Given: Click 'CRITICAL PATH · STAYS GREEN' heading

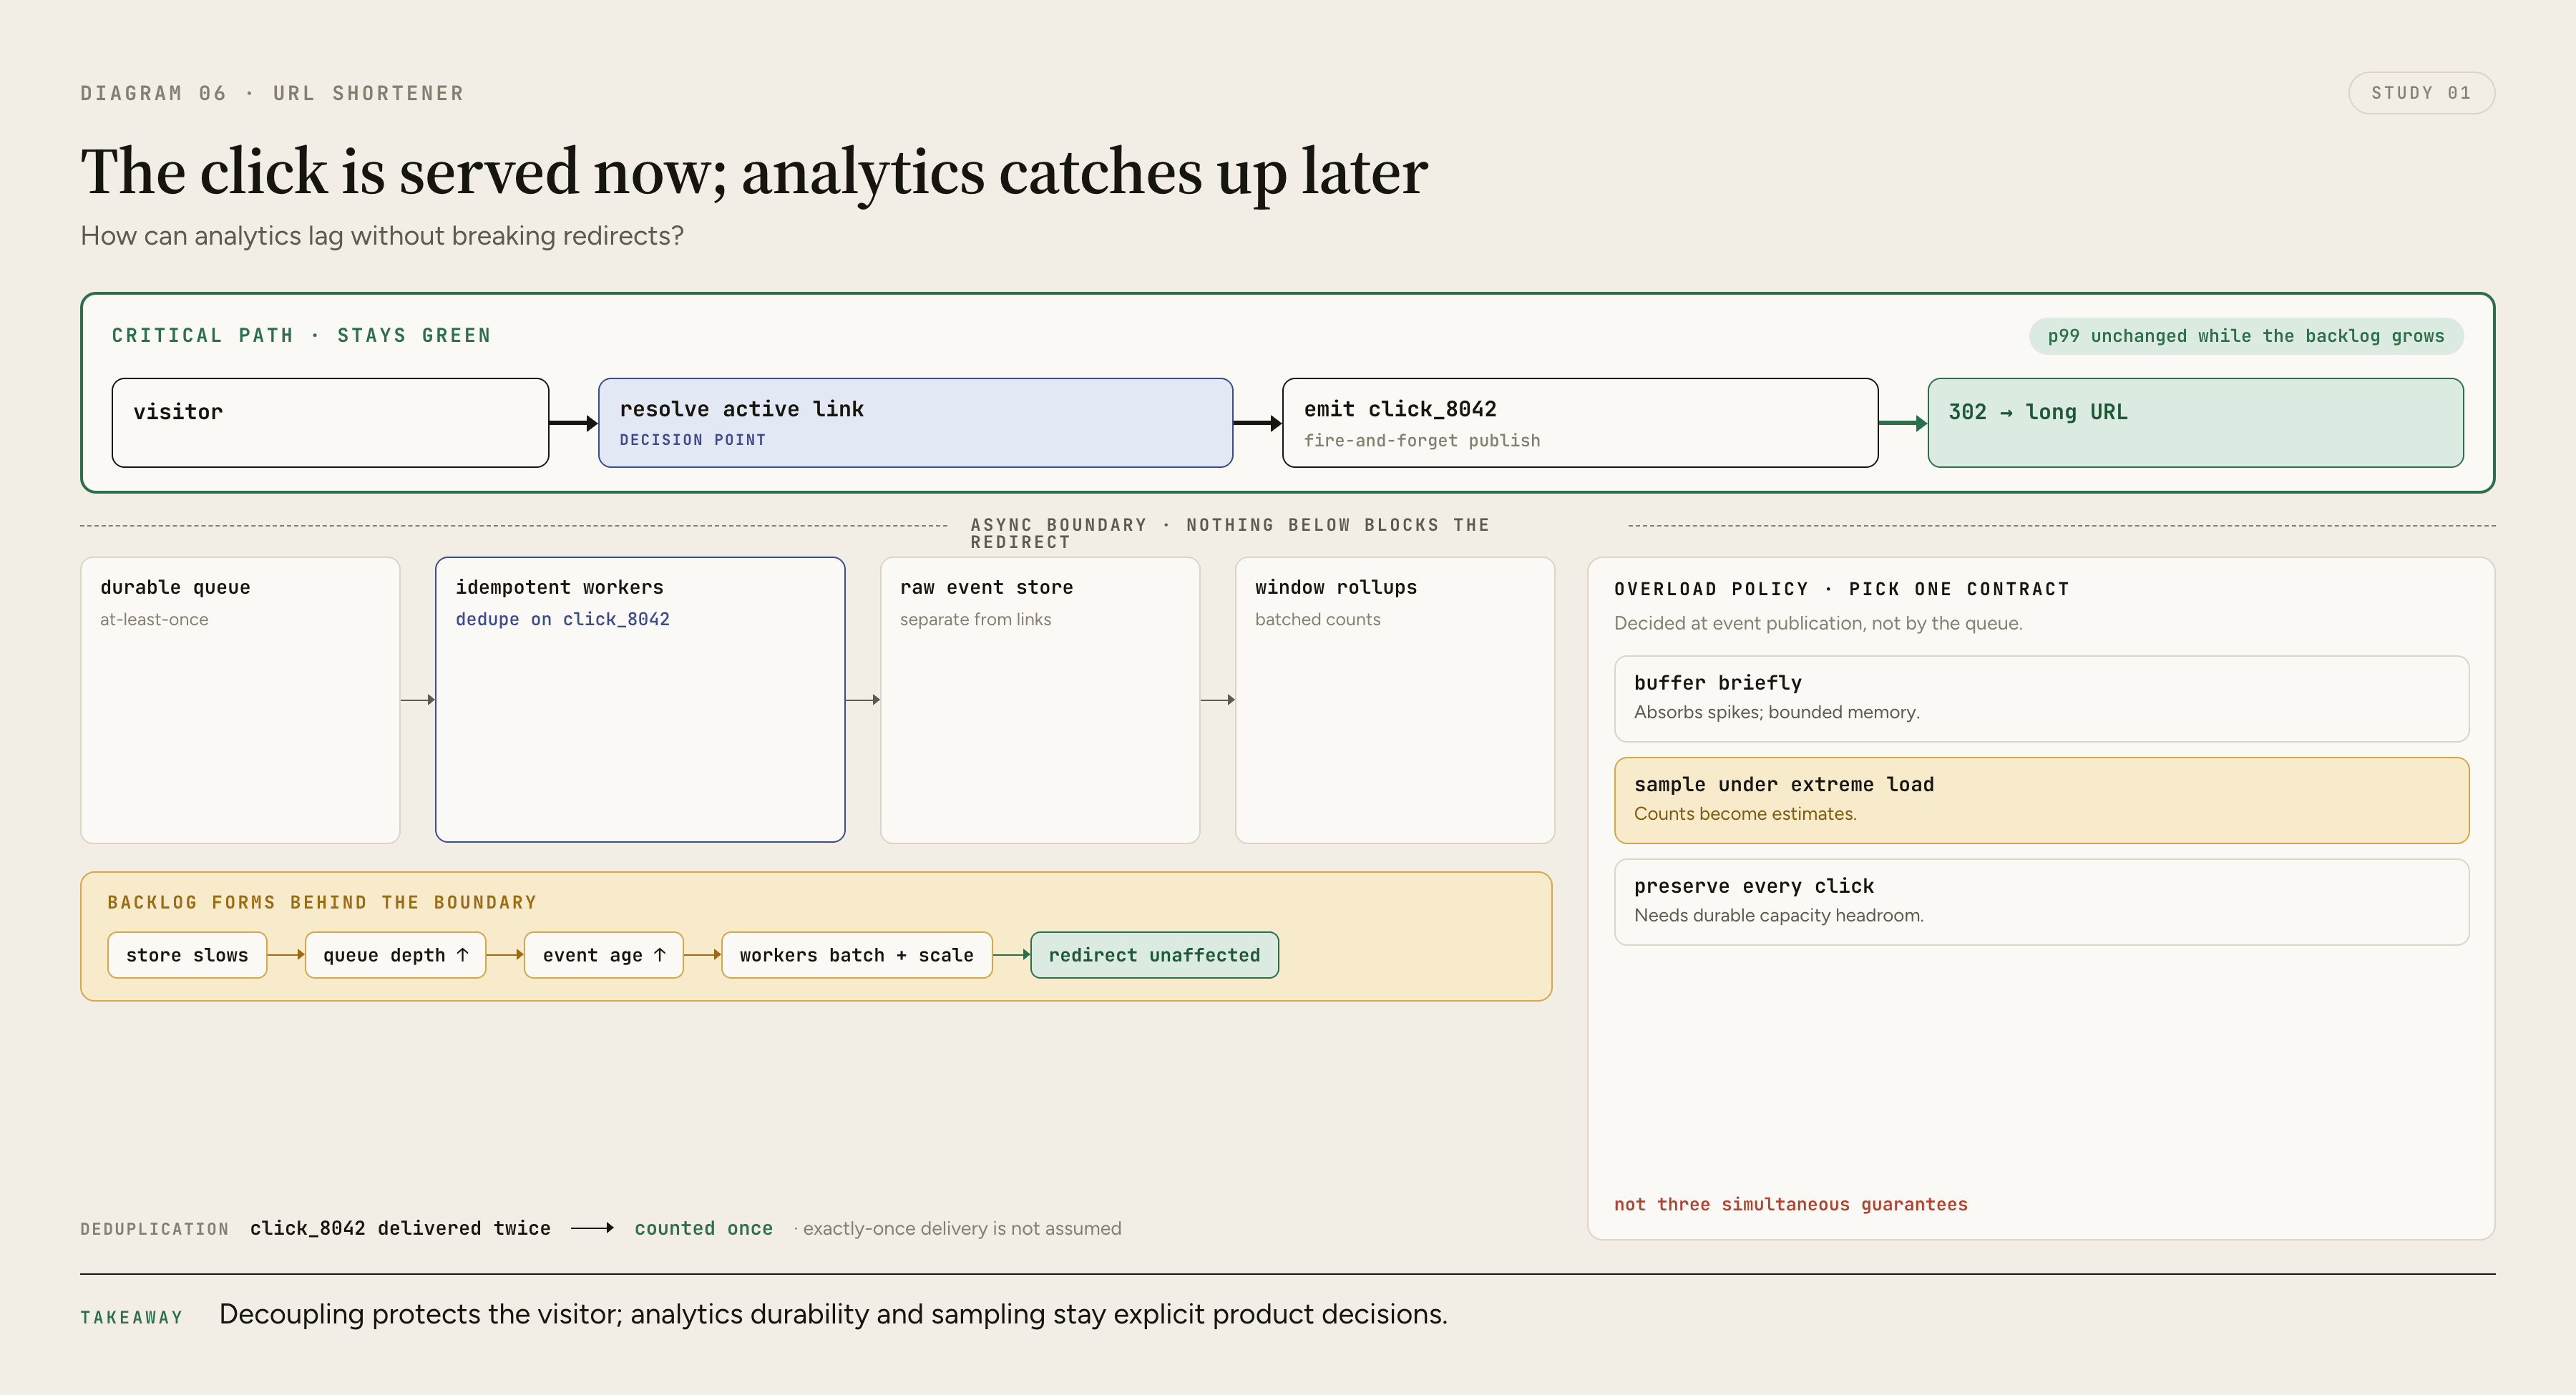Looking at the screenshot, I should pos(301,336).
